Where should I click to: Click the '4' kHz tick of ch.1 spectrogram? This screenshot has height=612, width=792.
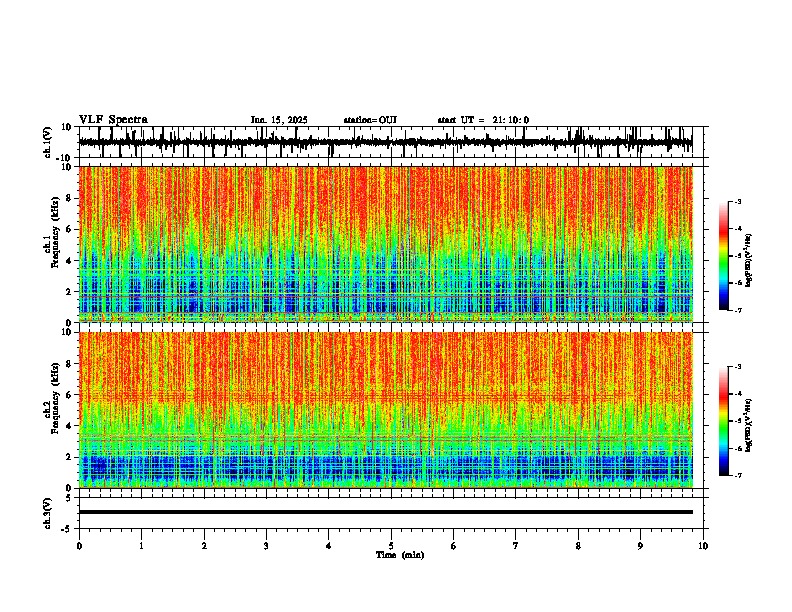[69, 261]
